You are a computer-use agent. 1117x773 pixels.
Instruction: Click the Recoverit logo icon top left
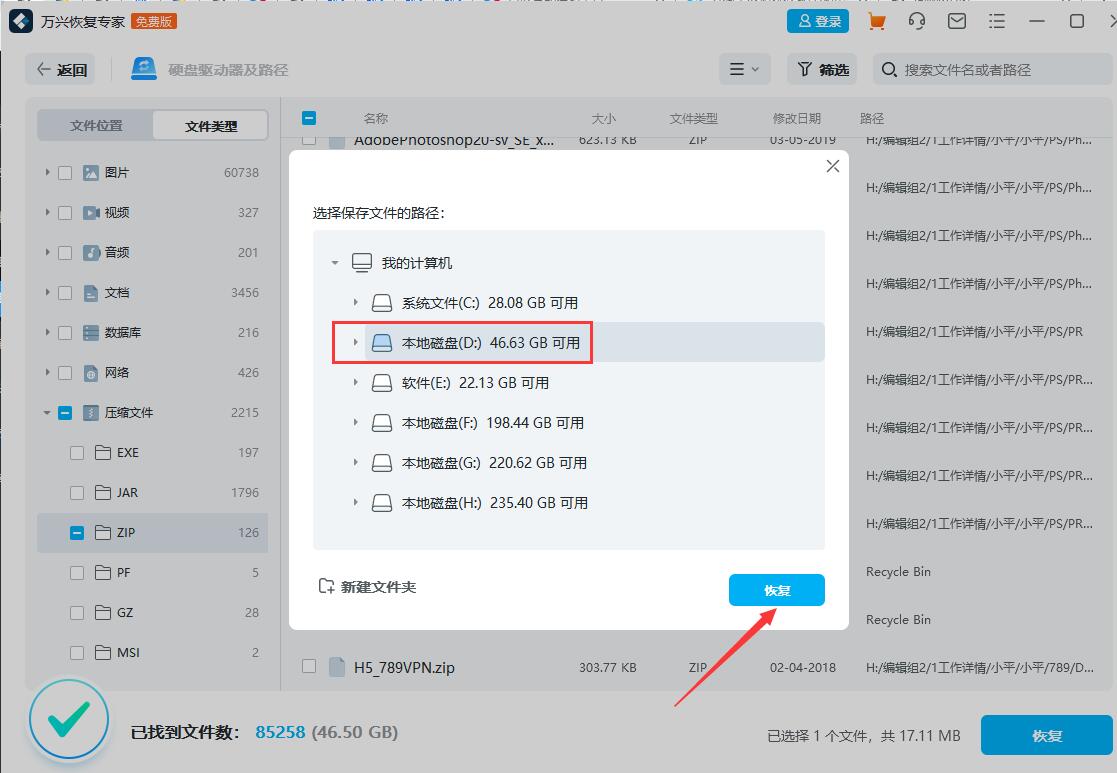(x=21, y=20)
